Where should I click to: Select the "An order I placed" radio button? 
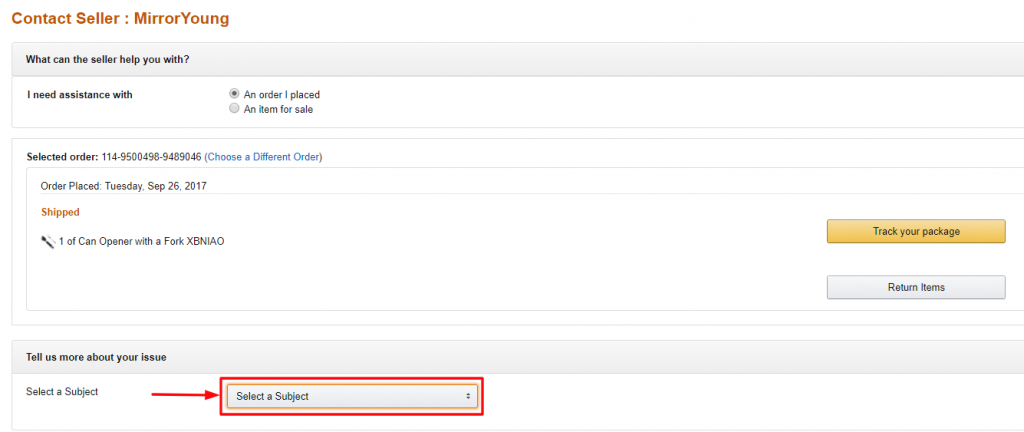pos(234,94)
